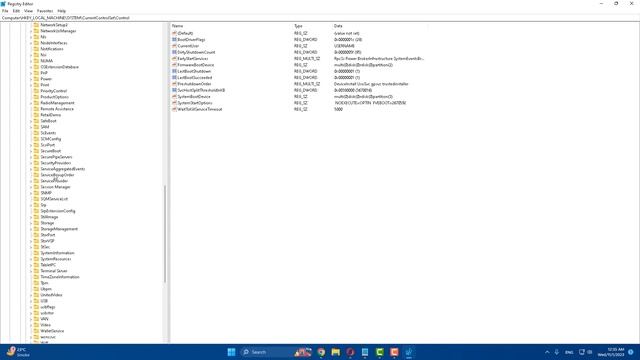
Task: Select the ProductOptions tree key
Action: [54, 97]
